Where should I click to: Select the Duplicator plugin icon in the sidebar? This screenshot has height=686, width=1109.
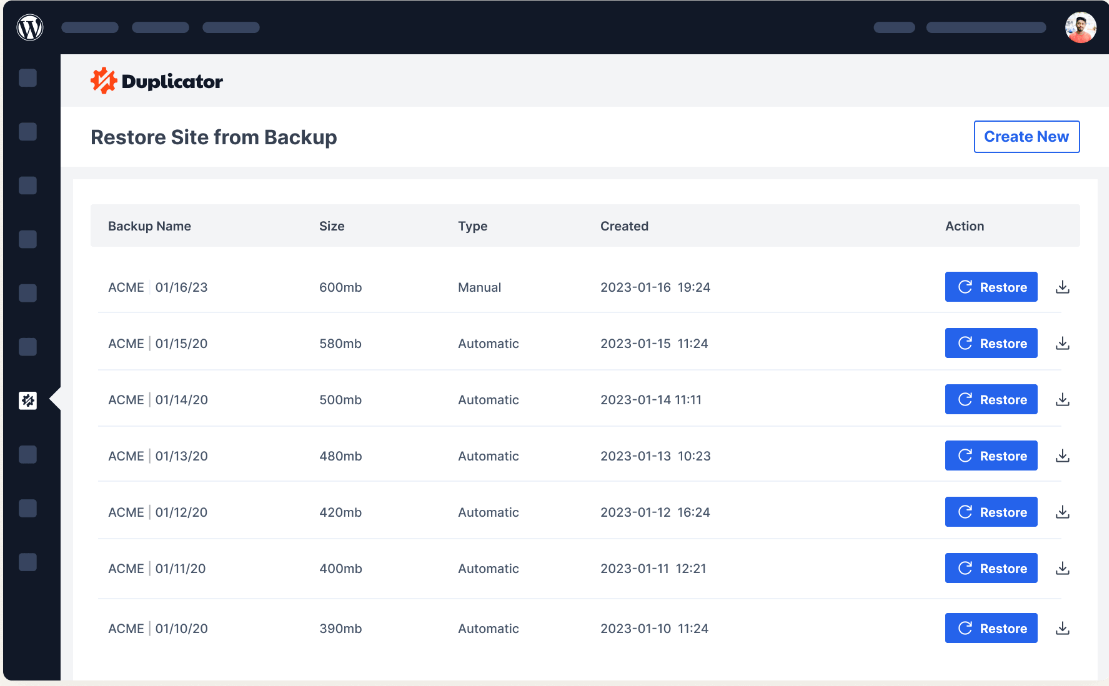click(x=28, y=399)
